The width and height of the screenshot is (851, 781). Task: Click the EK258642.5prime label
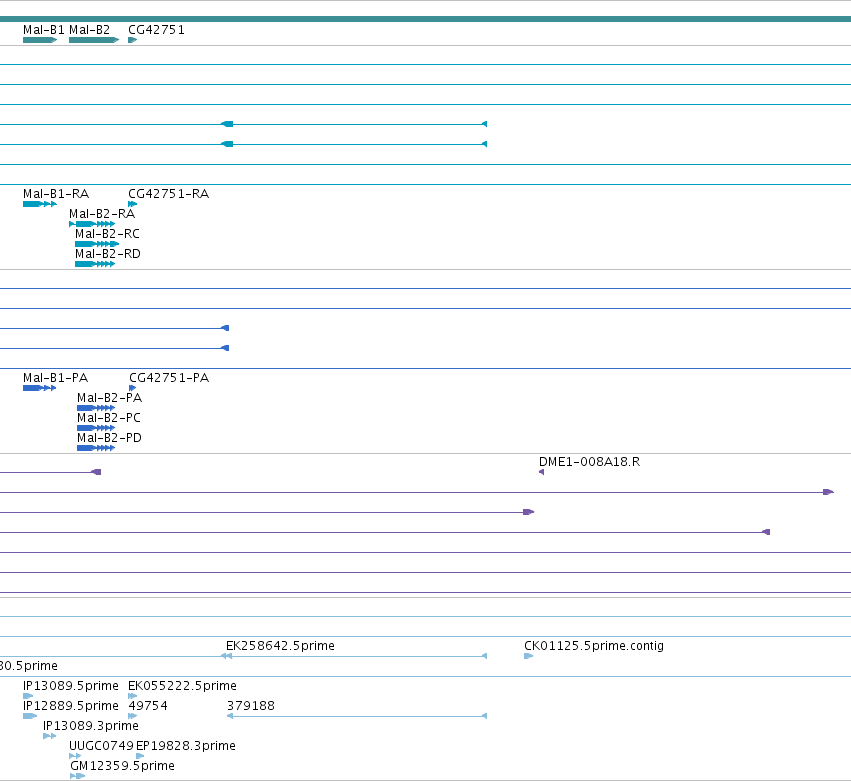[x=280, y=646]
